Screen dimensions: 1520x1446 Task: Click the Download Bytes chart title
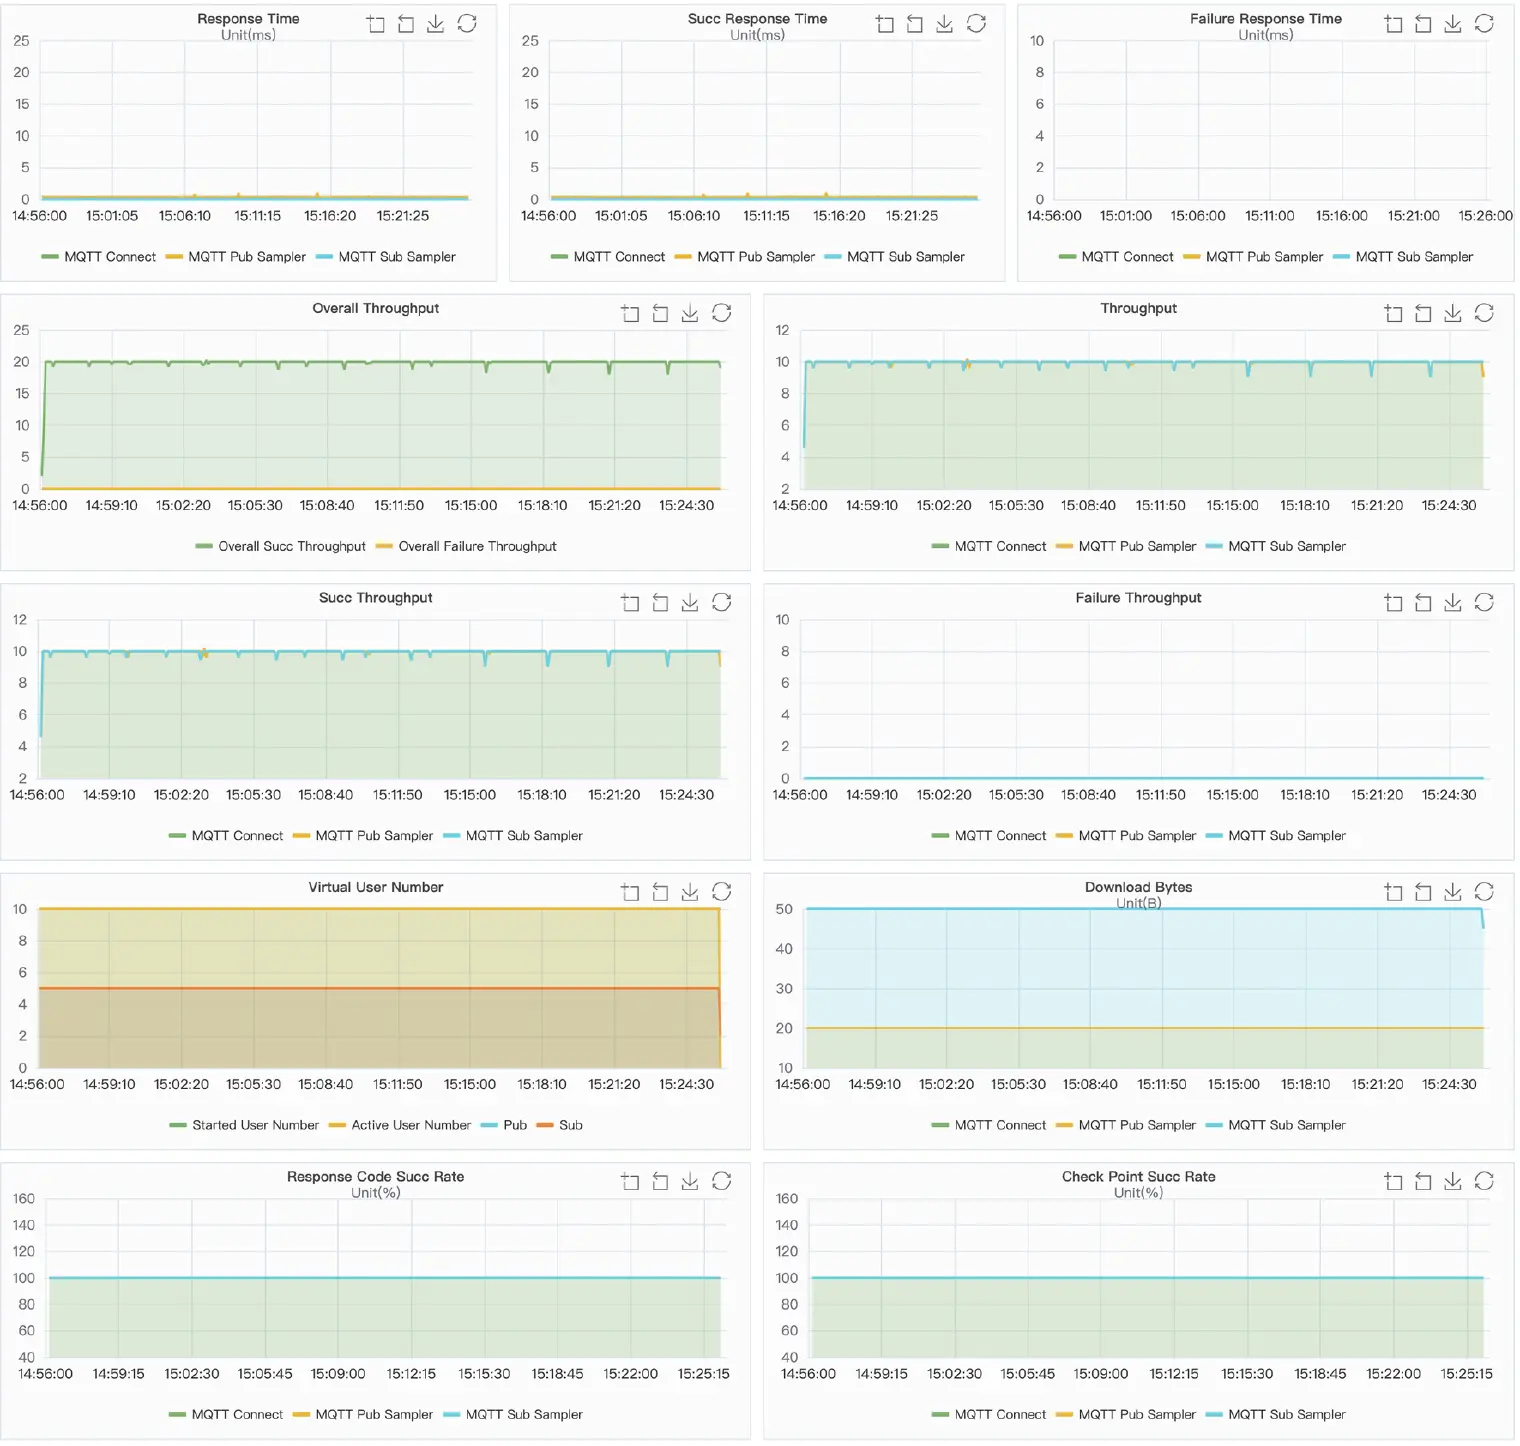[x=1139, y=887]
